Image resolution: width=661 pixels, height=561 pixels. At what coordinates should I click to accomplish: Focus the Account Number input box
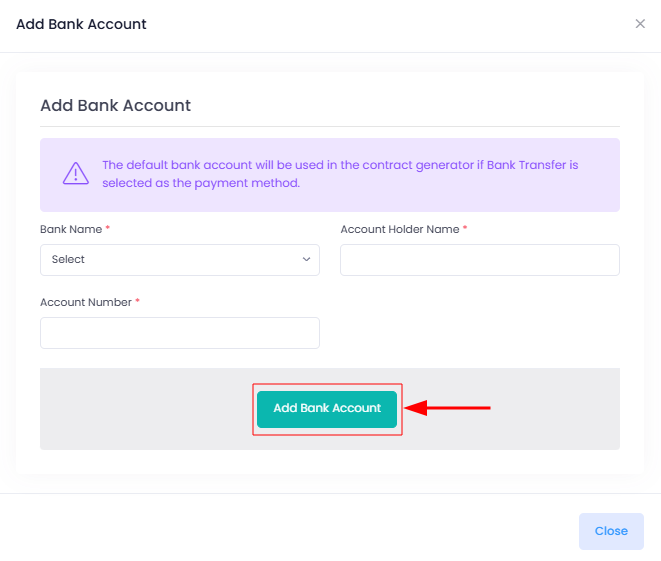(180, 333)
